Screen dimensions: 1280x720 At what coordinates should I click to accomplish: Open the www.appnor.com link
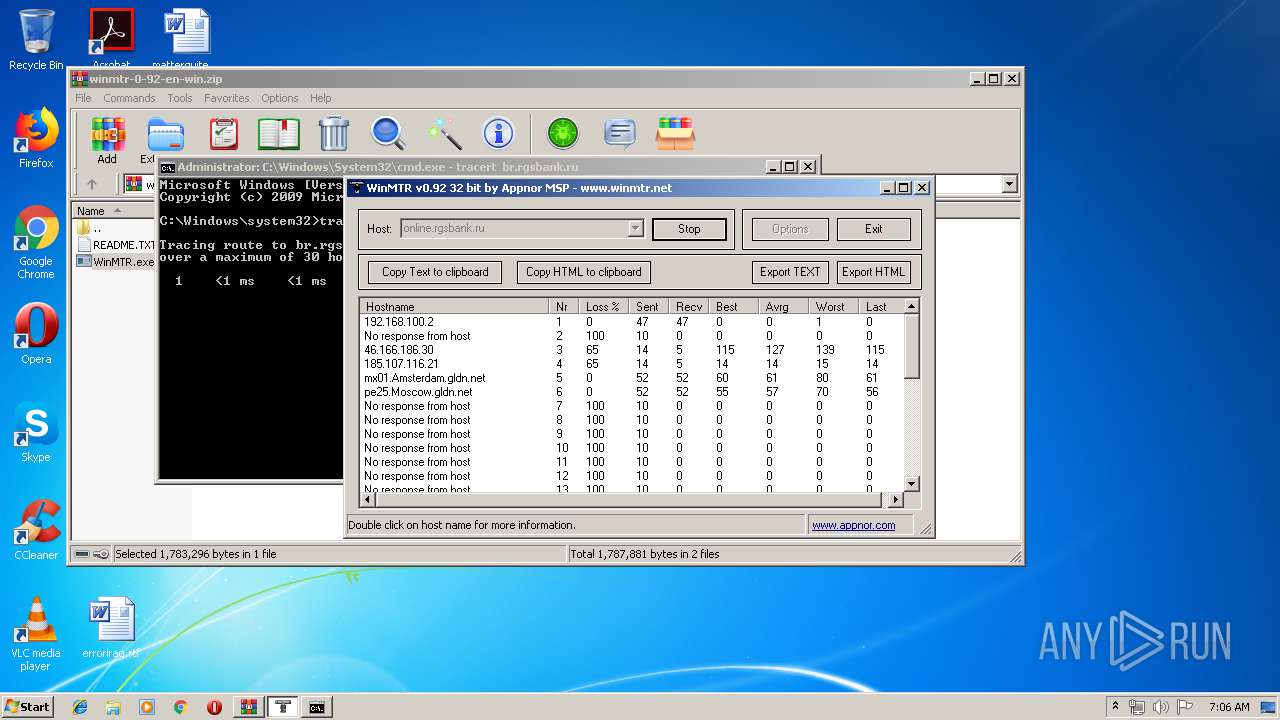(x=853, y=525)
